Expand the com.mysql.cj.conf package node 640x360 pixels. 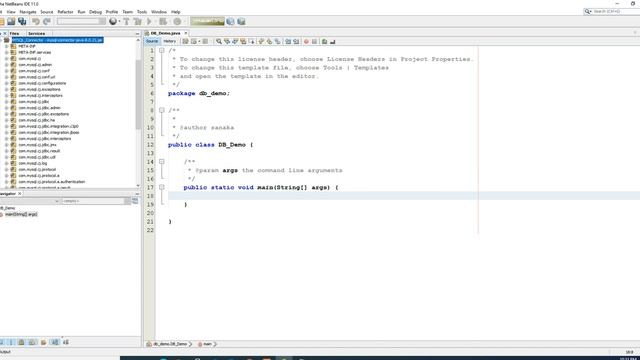(x=7, y=71)
